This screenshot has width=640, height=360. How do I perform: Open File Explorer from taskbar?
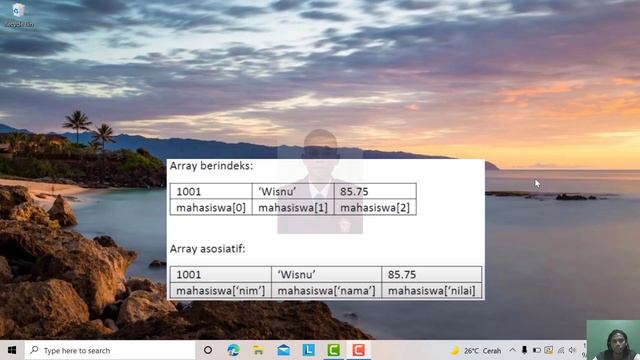click(x=258, y=350)
